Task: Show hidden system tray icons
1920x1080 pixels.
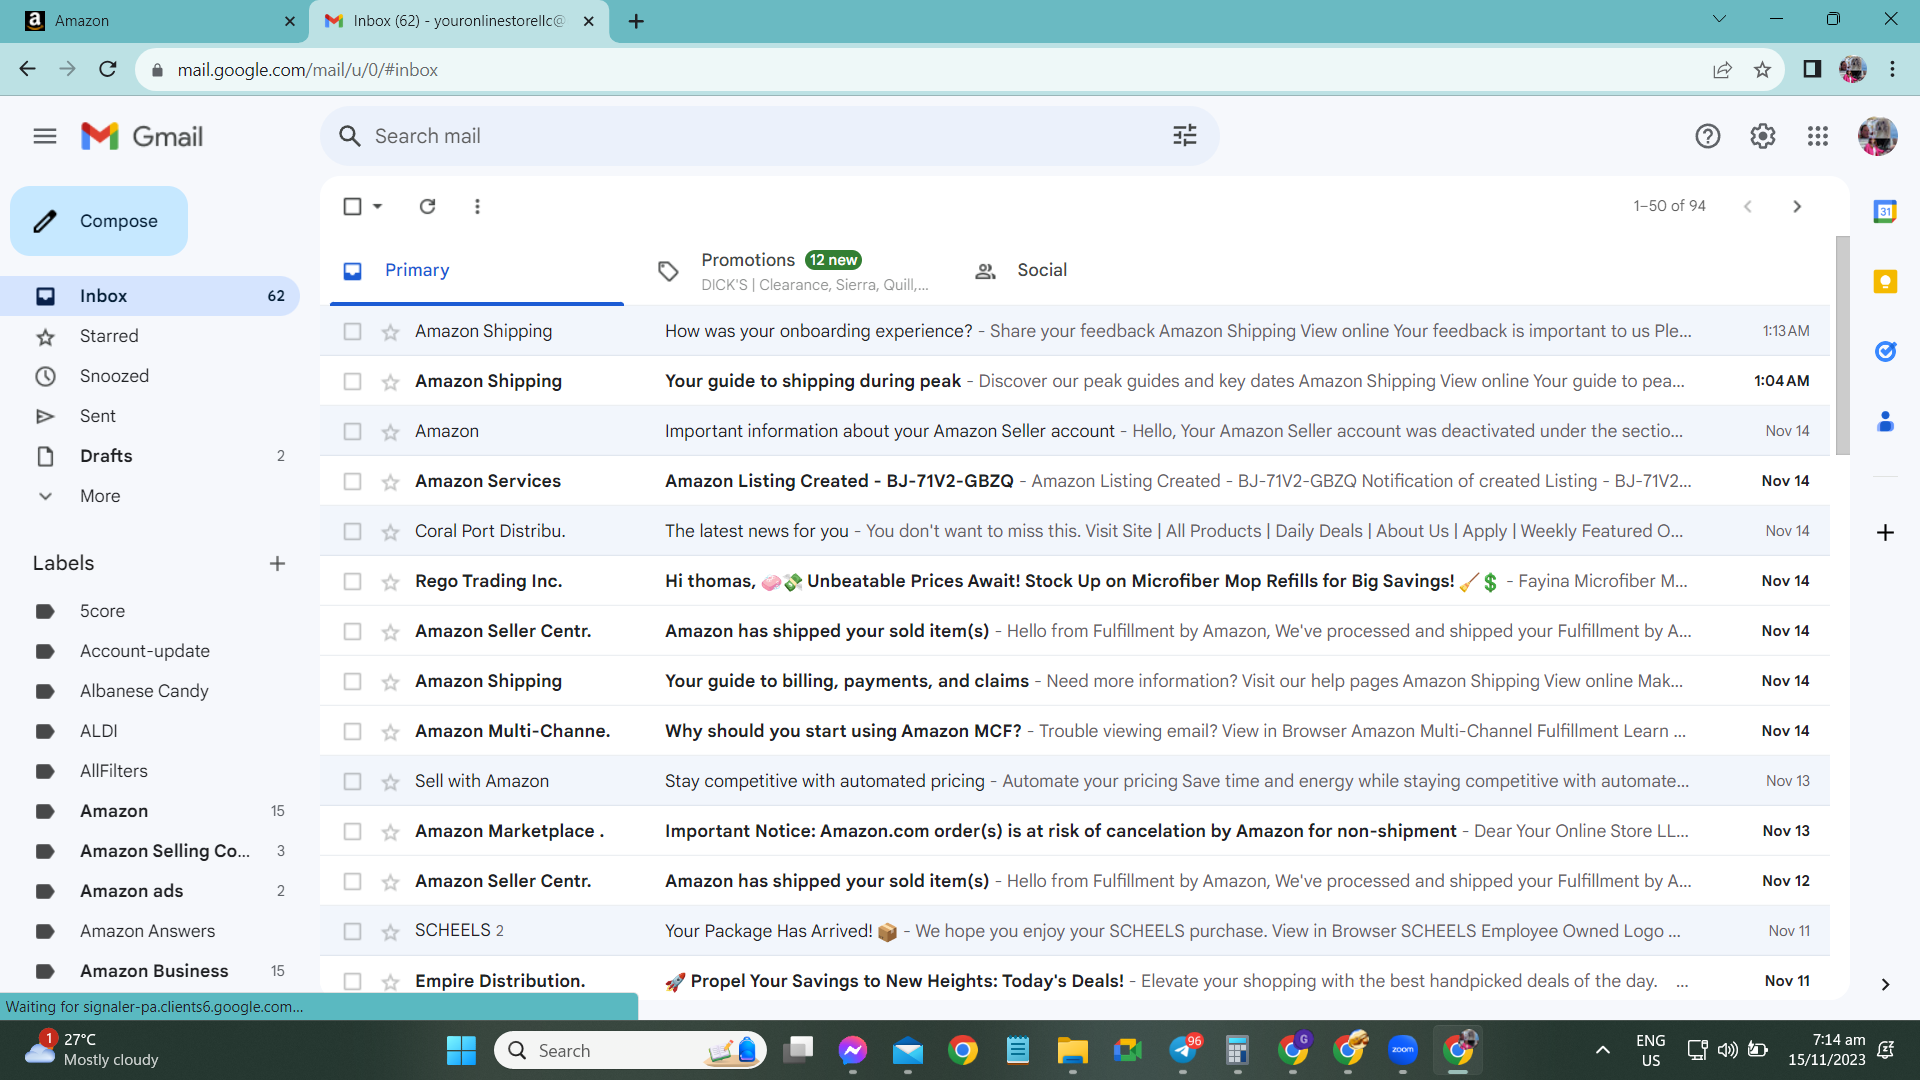Action: pyautogui.click(x=1603, y=1050)
